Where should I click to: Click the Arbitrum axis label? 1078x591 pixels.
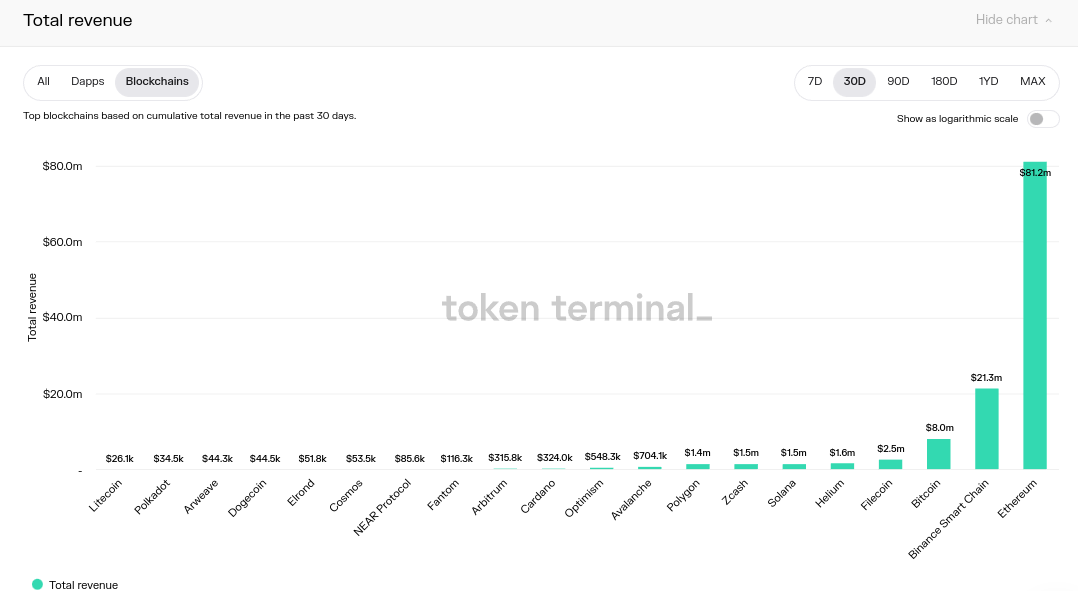pyautogui.click(x=489, y=497)
